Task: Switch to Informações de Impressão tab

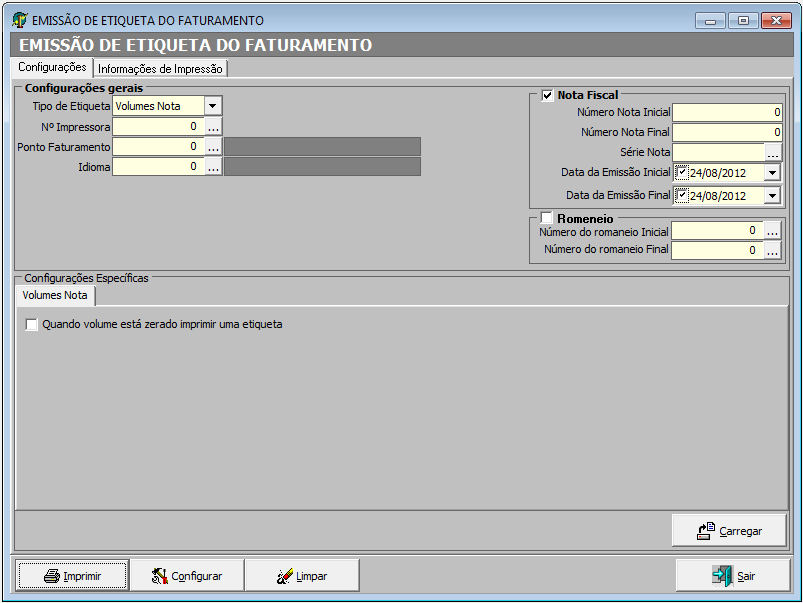Action: tap(160, 69)
